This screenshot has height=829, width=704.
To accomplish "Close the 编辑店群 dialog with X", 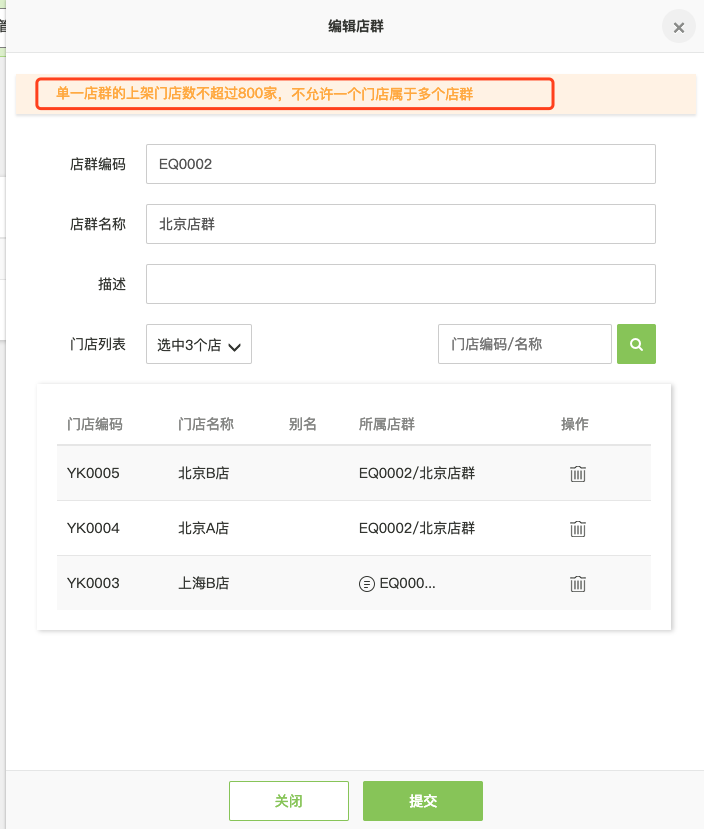I will 679,27.
